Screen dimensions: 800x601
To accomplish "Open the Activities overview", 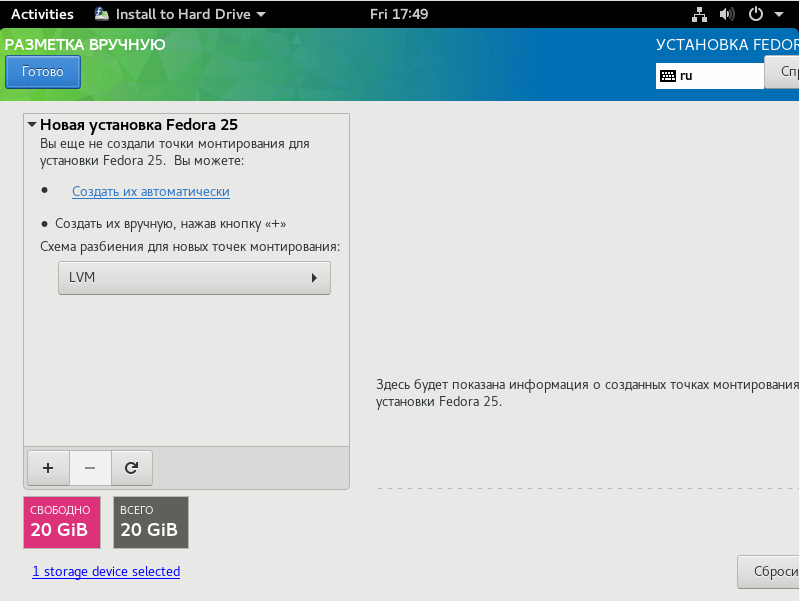I will [42, 14].
